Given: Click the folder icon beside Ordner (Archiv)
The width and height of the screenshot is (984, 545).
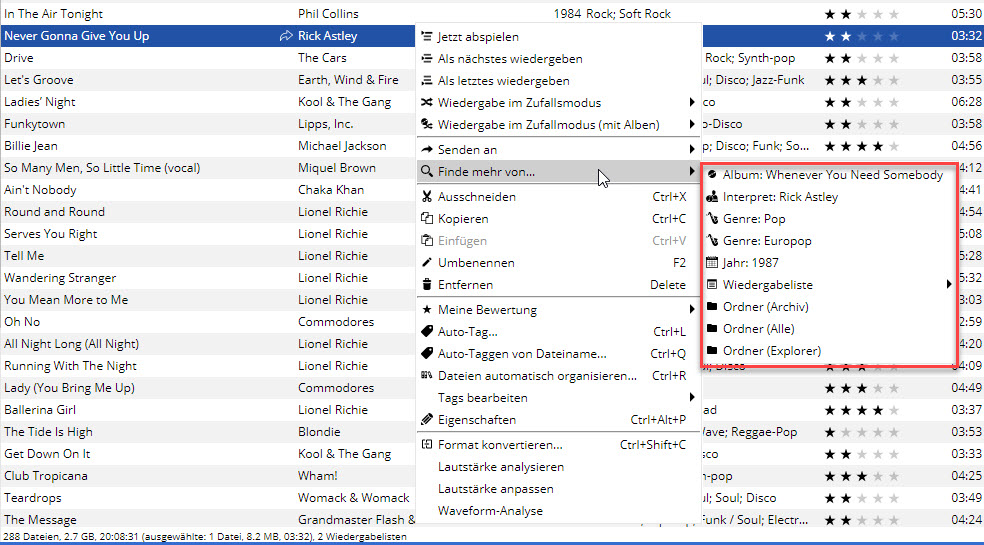Looking at the screenshot, I should tap(712, 307).
